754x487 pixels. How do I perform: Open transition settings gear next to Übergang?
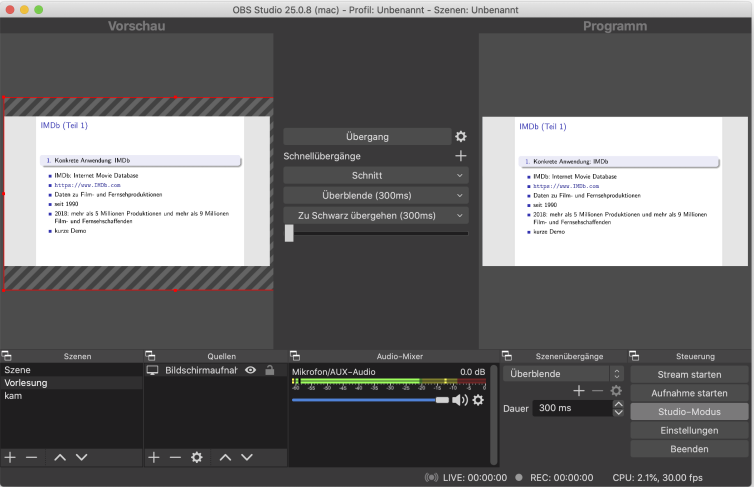[x=461, y=137]
